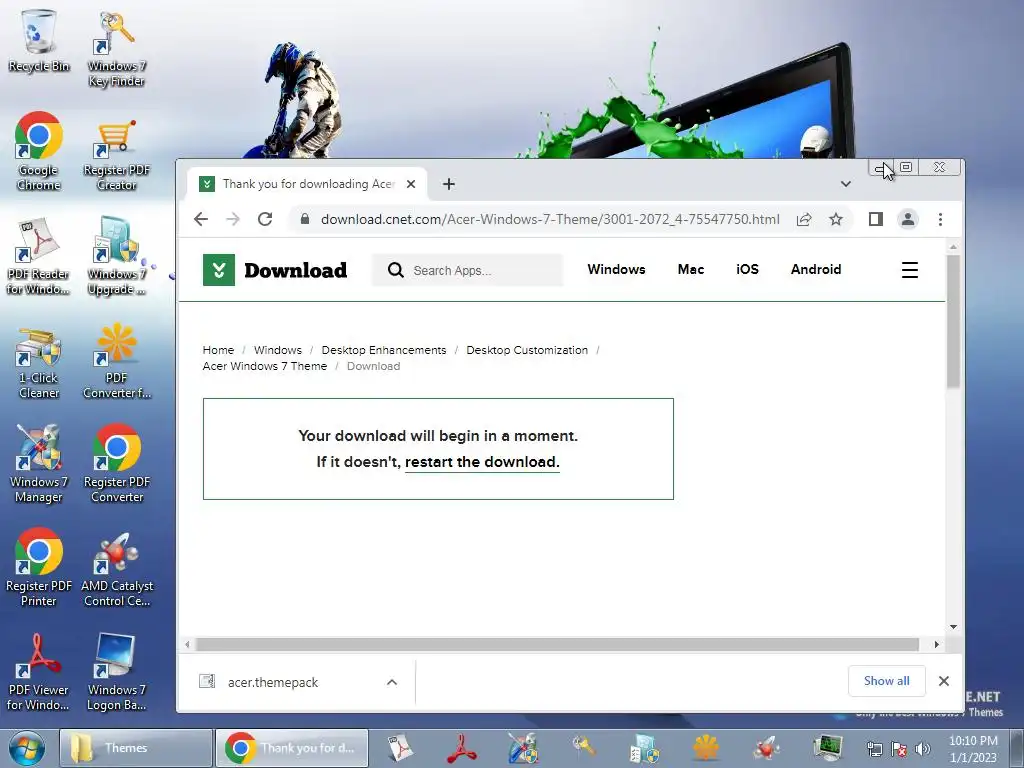The width and height of the screenshot is (1024, 768).
Task: Share this page using the share icon
Action: tap(804, 219)
